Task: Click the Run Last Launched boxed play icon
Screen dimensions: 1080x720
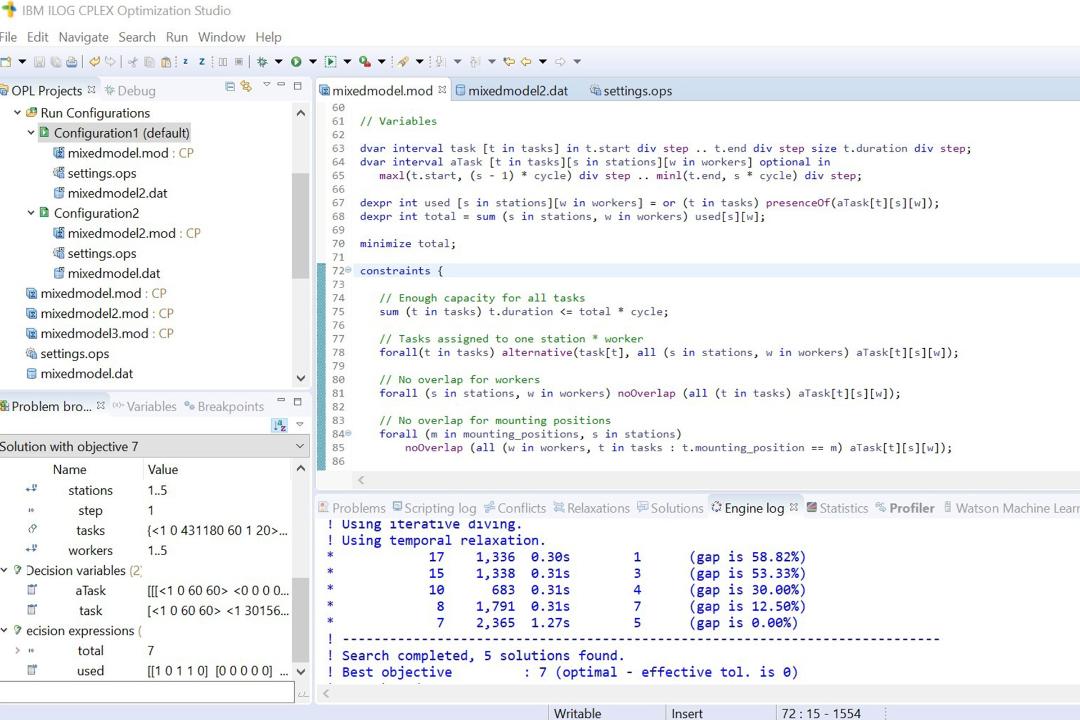Action: click(331, 61)
